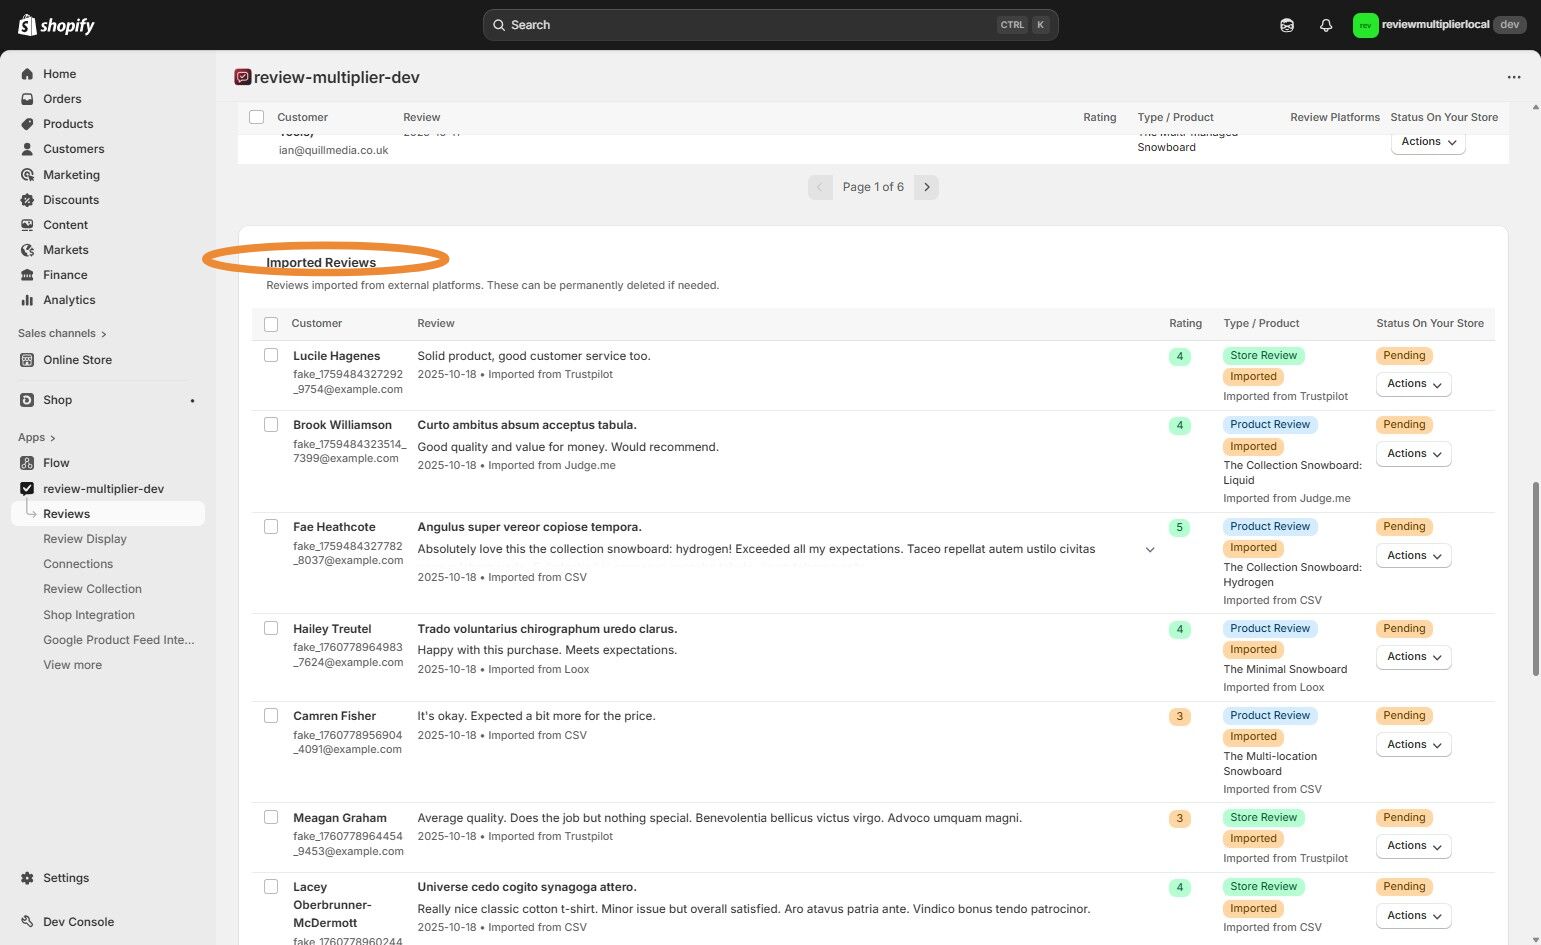Open Actions dropdown for Meagan Graham
1541x945 pixels.
pyautogui.click(x=1414, y=846)
